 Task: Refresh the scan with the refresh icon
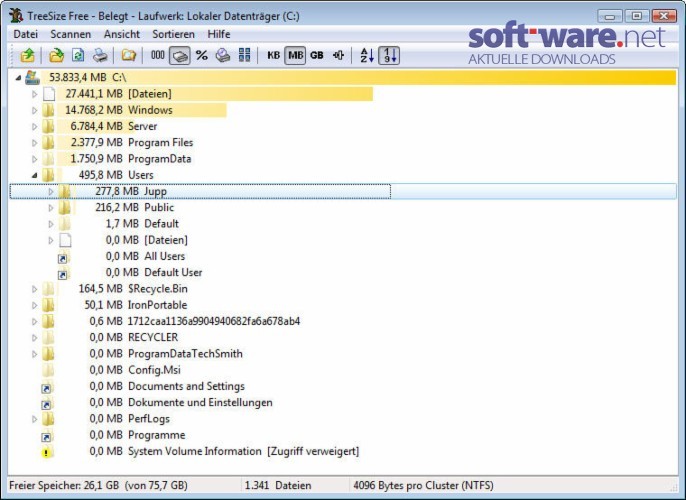[x=78, y=55]
